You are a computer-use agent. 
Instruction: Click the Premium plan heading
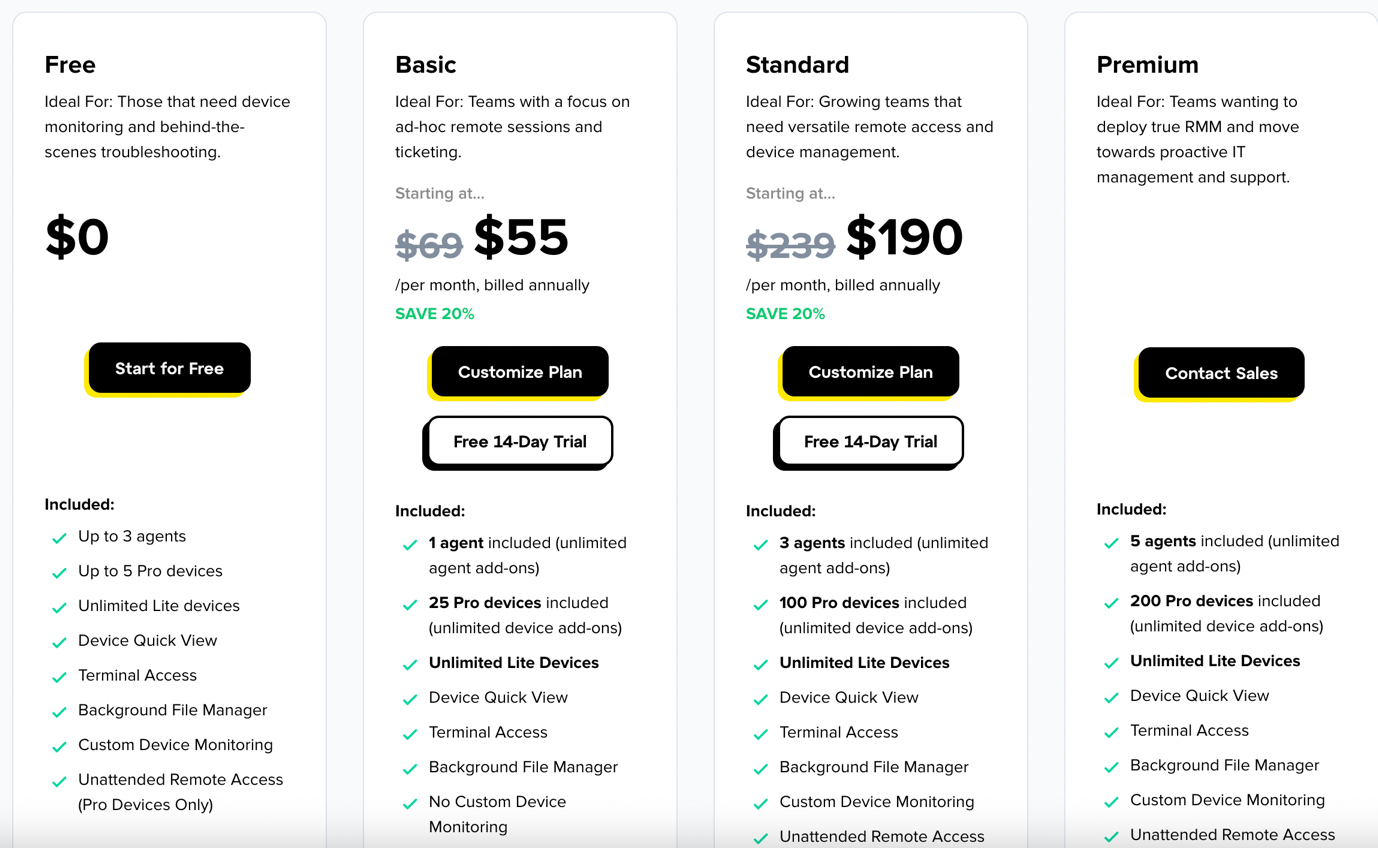(x=1147, y=64)
